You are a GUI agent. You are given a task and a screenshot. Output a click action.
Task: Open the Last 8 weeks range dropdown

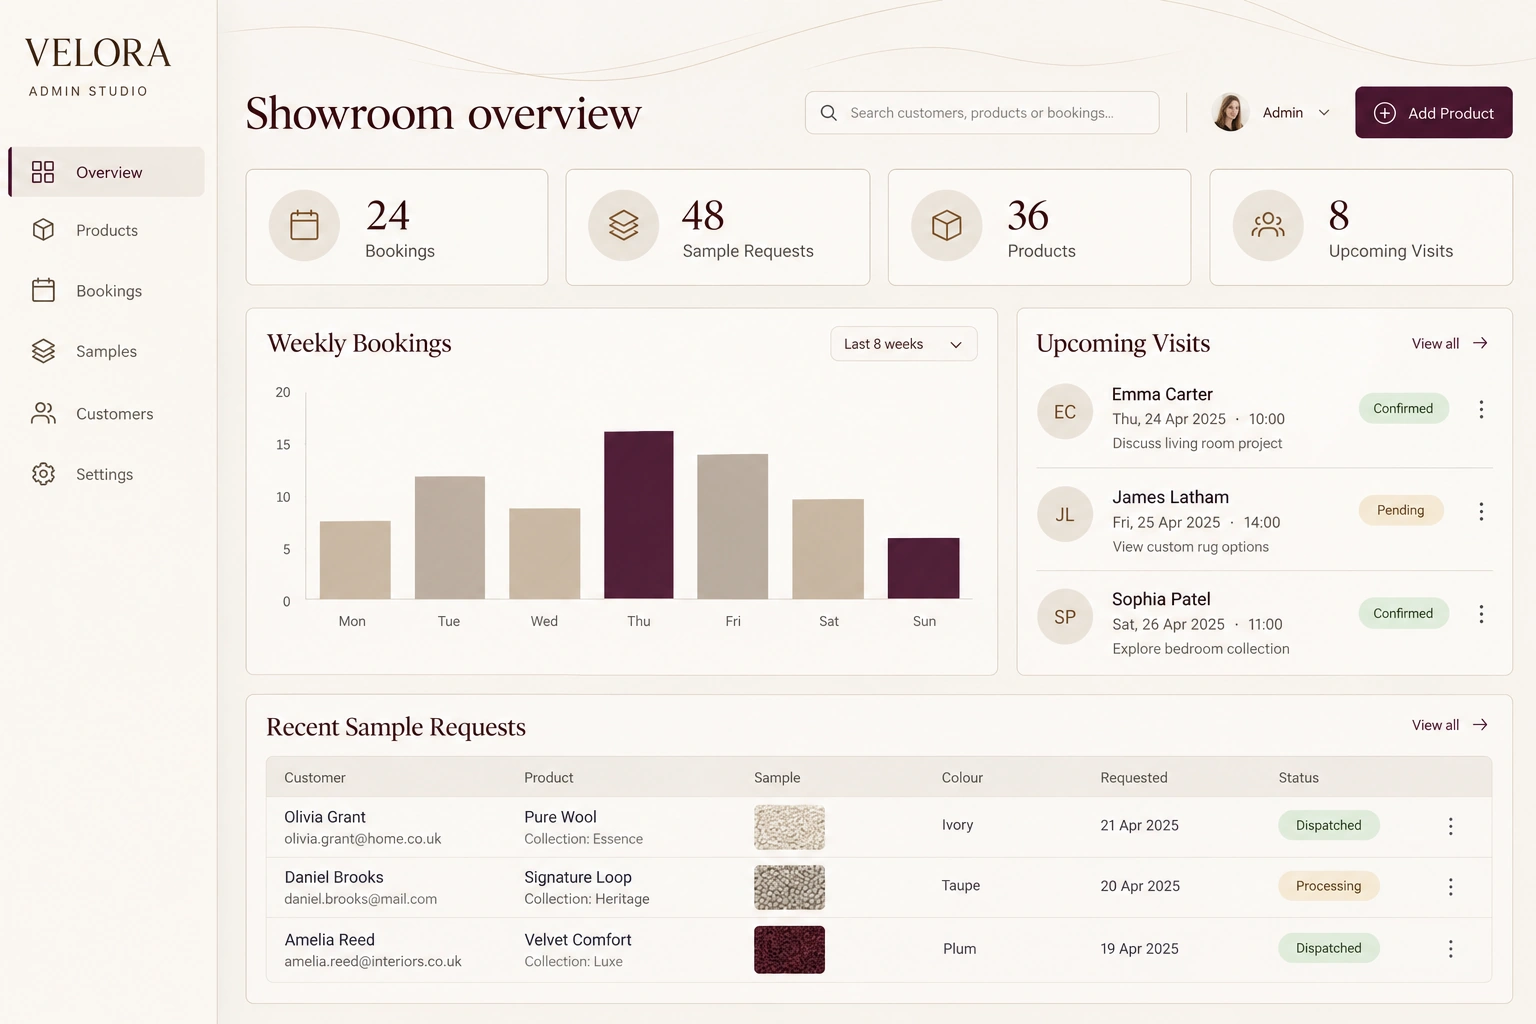[903, 344]
